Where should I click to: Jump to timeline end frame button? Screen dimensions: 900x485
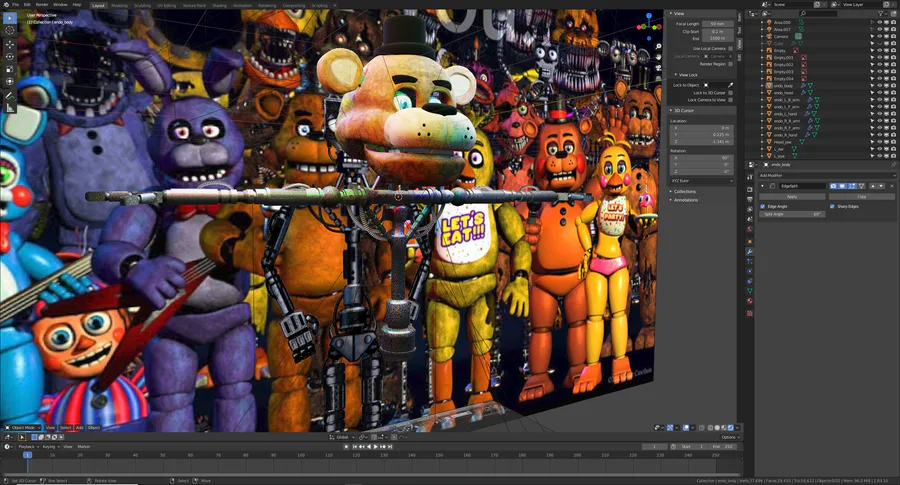click(390, 447)
